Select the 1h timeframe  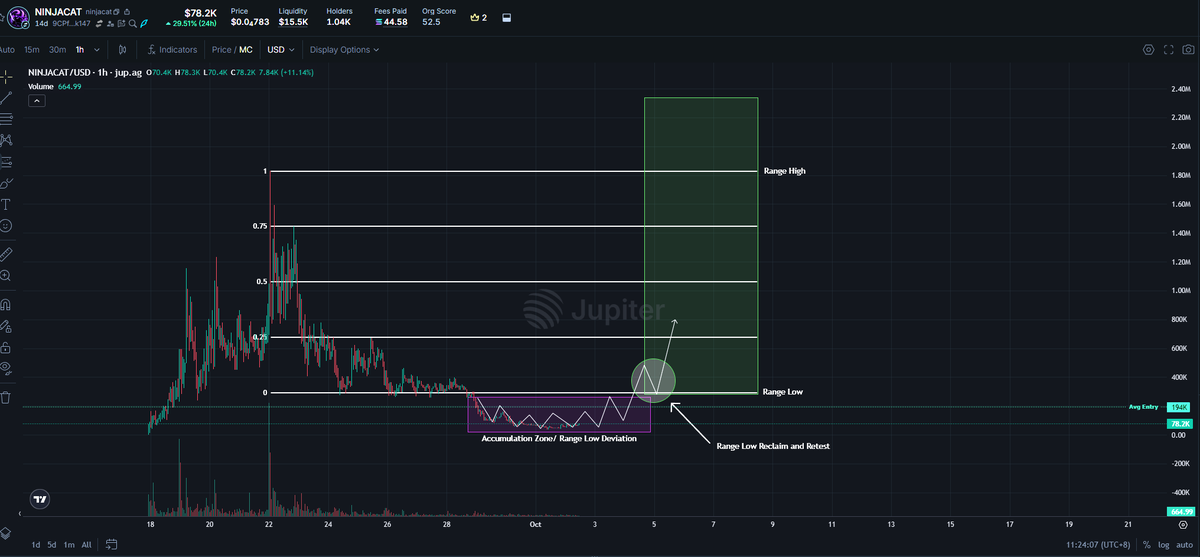[x=80, y=49]
